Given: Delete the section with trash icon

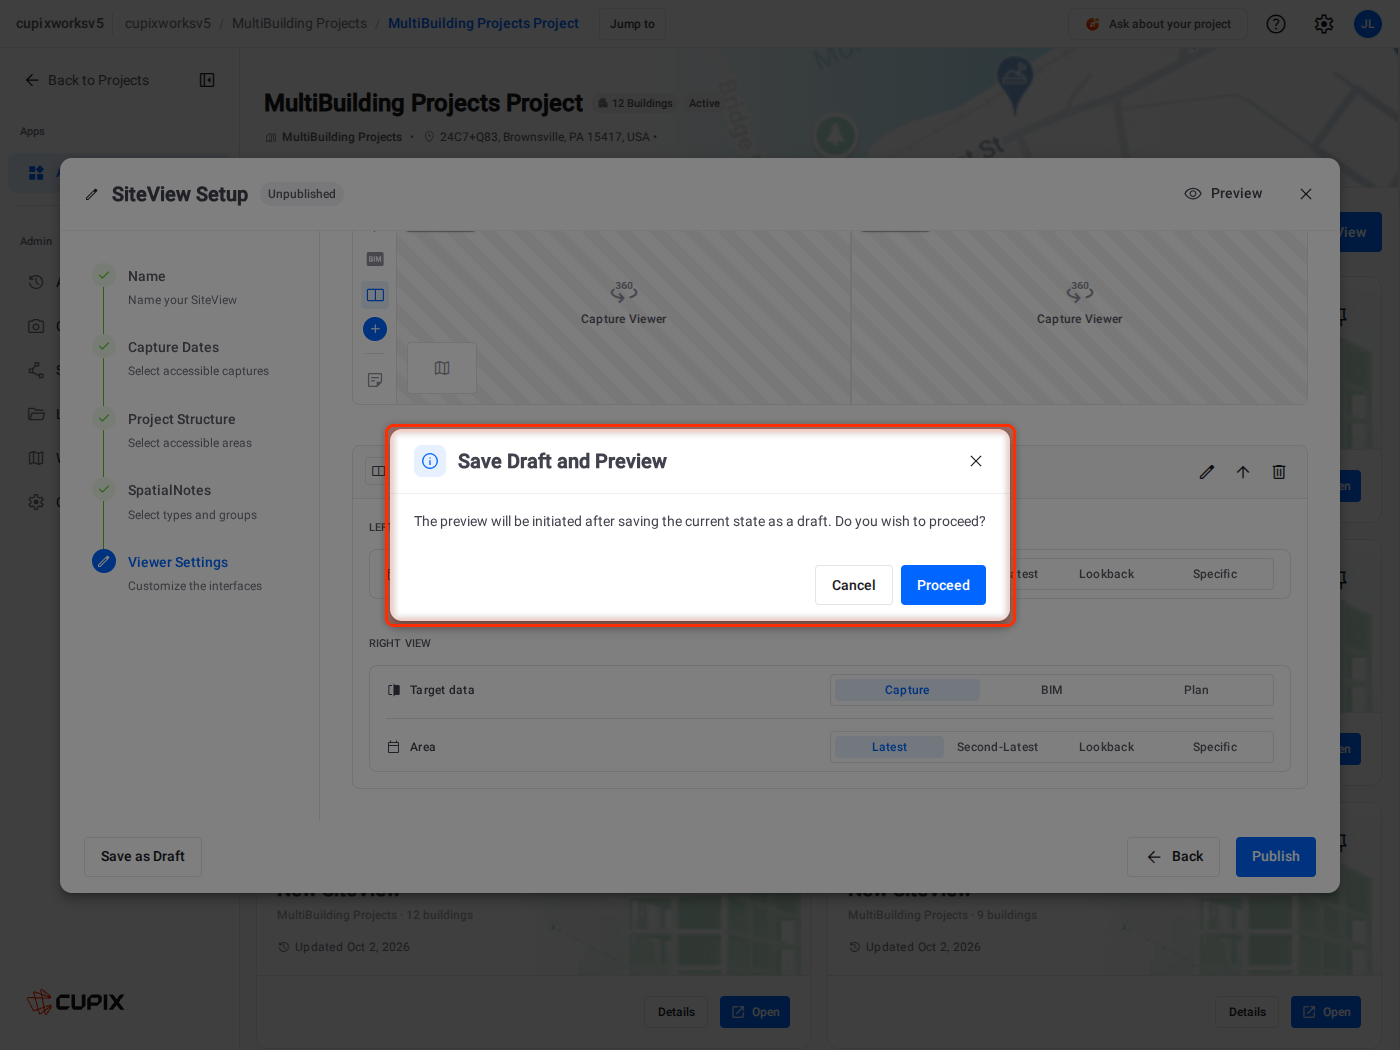Looking at the screenshot, I should pos(1279,472).
